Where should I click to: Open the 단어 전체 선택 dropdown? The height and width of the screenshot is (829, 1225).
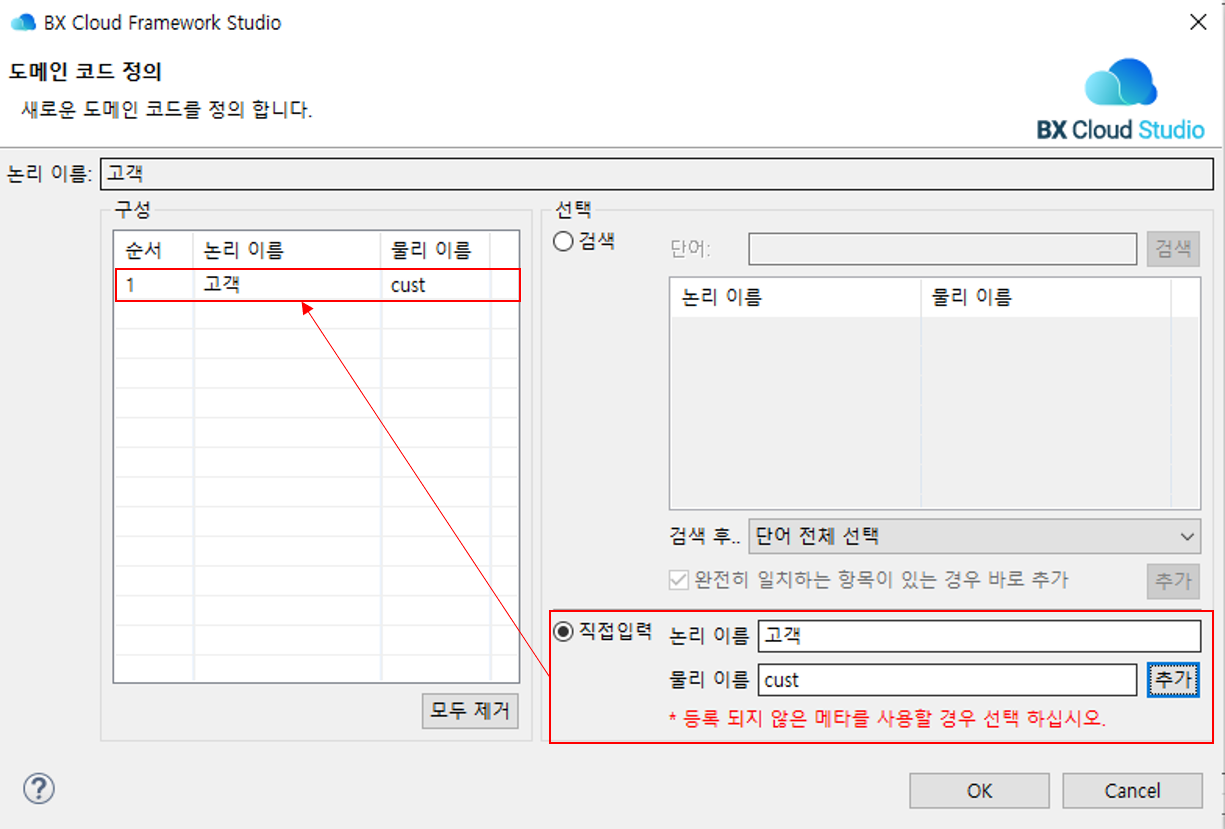coord(974,537)
